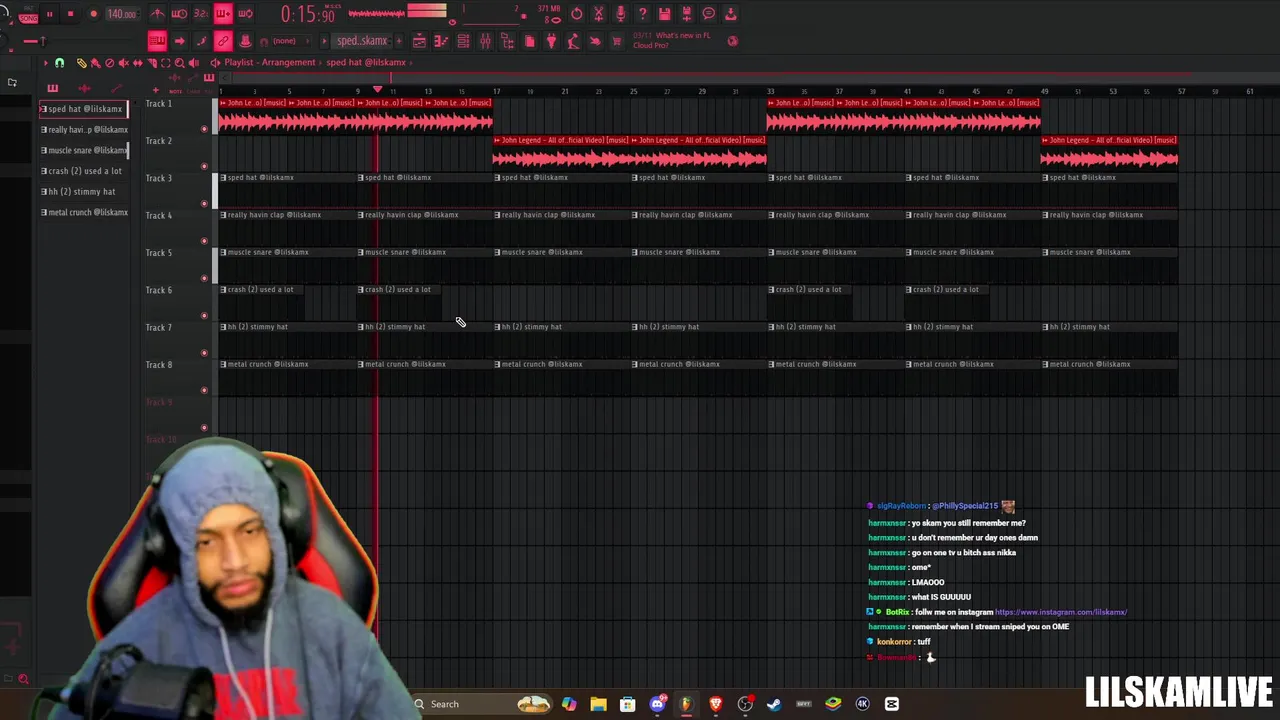Open the Mixer icon in toolbar
Screen dimensions: 1280x720
pyautogui.click(x=485, y=41)
